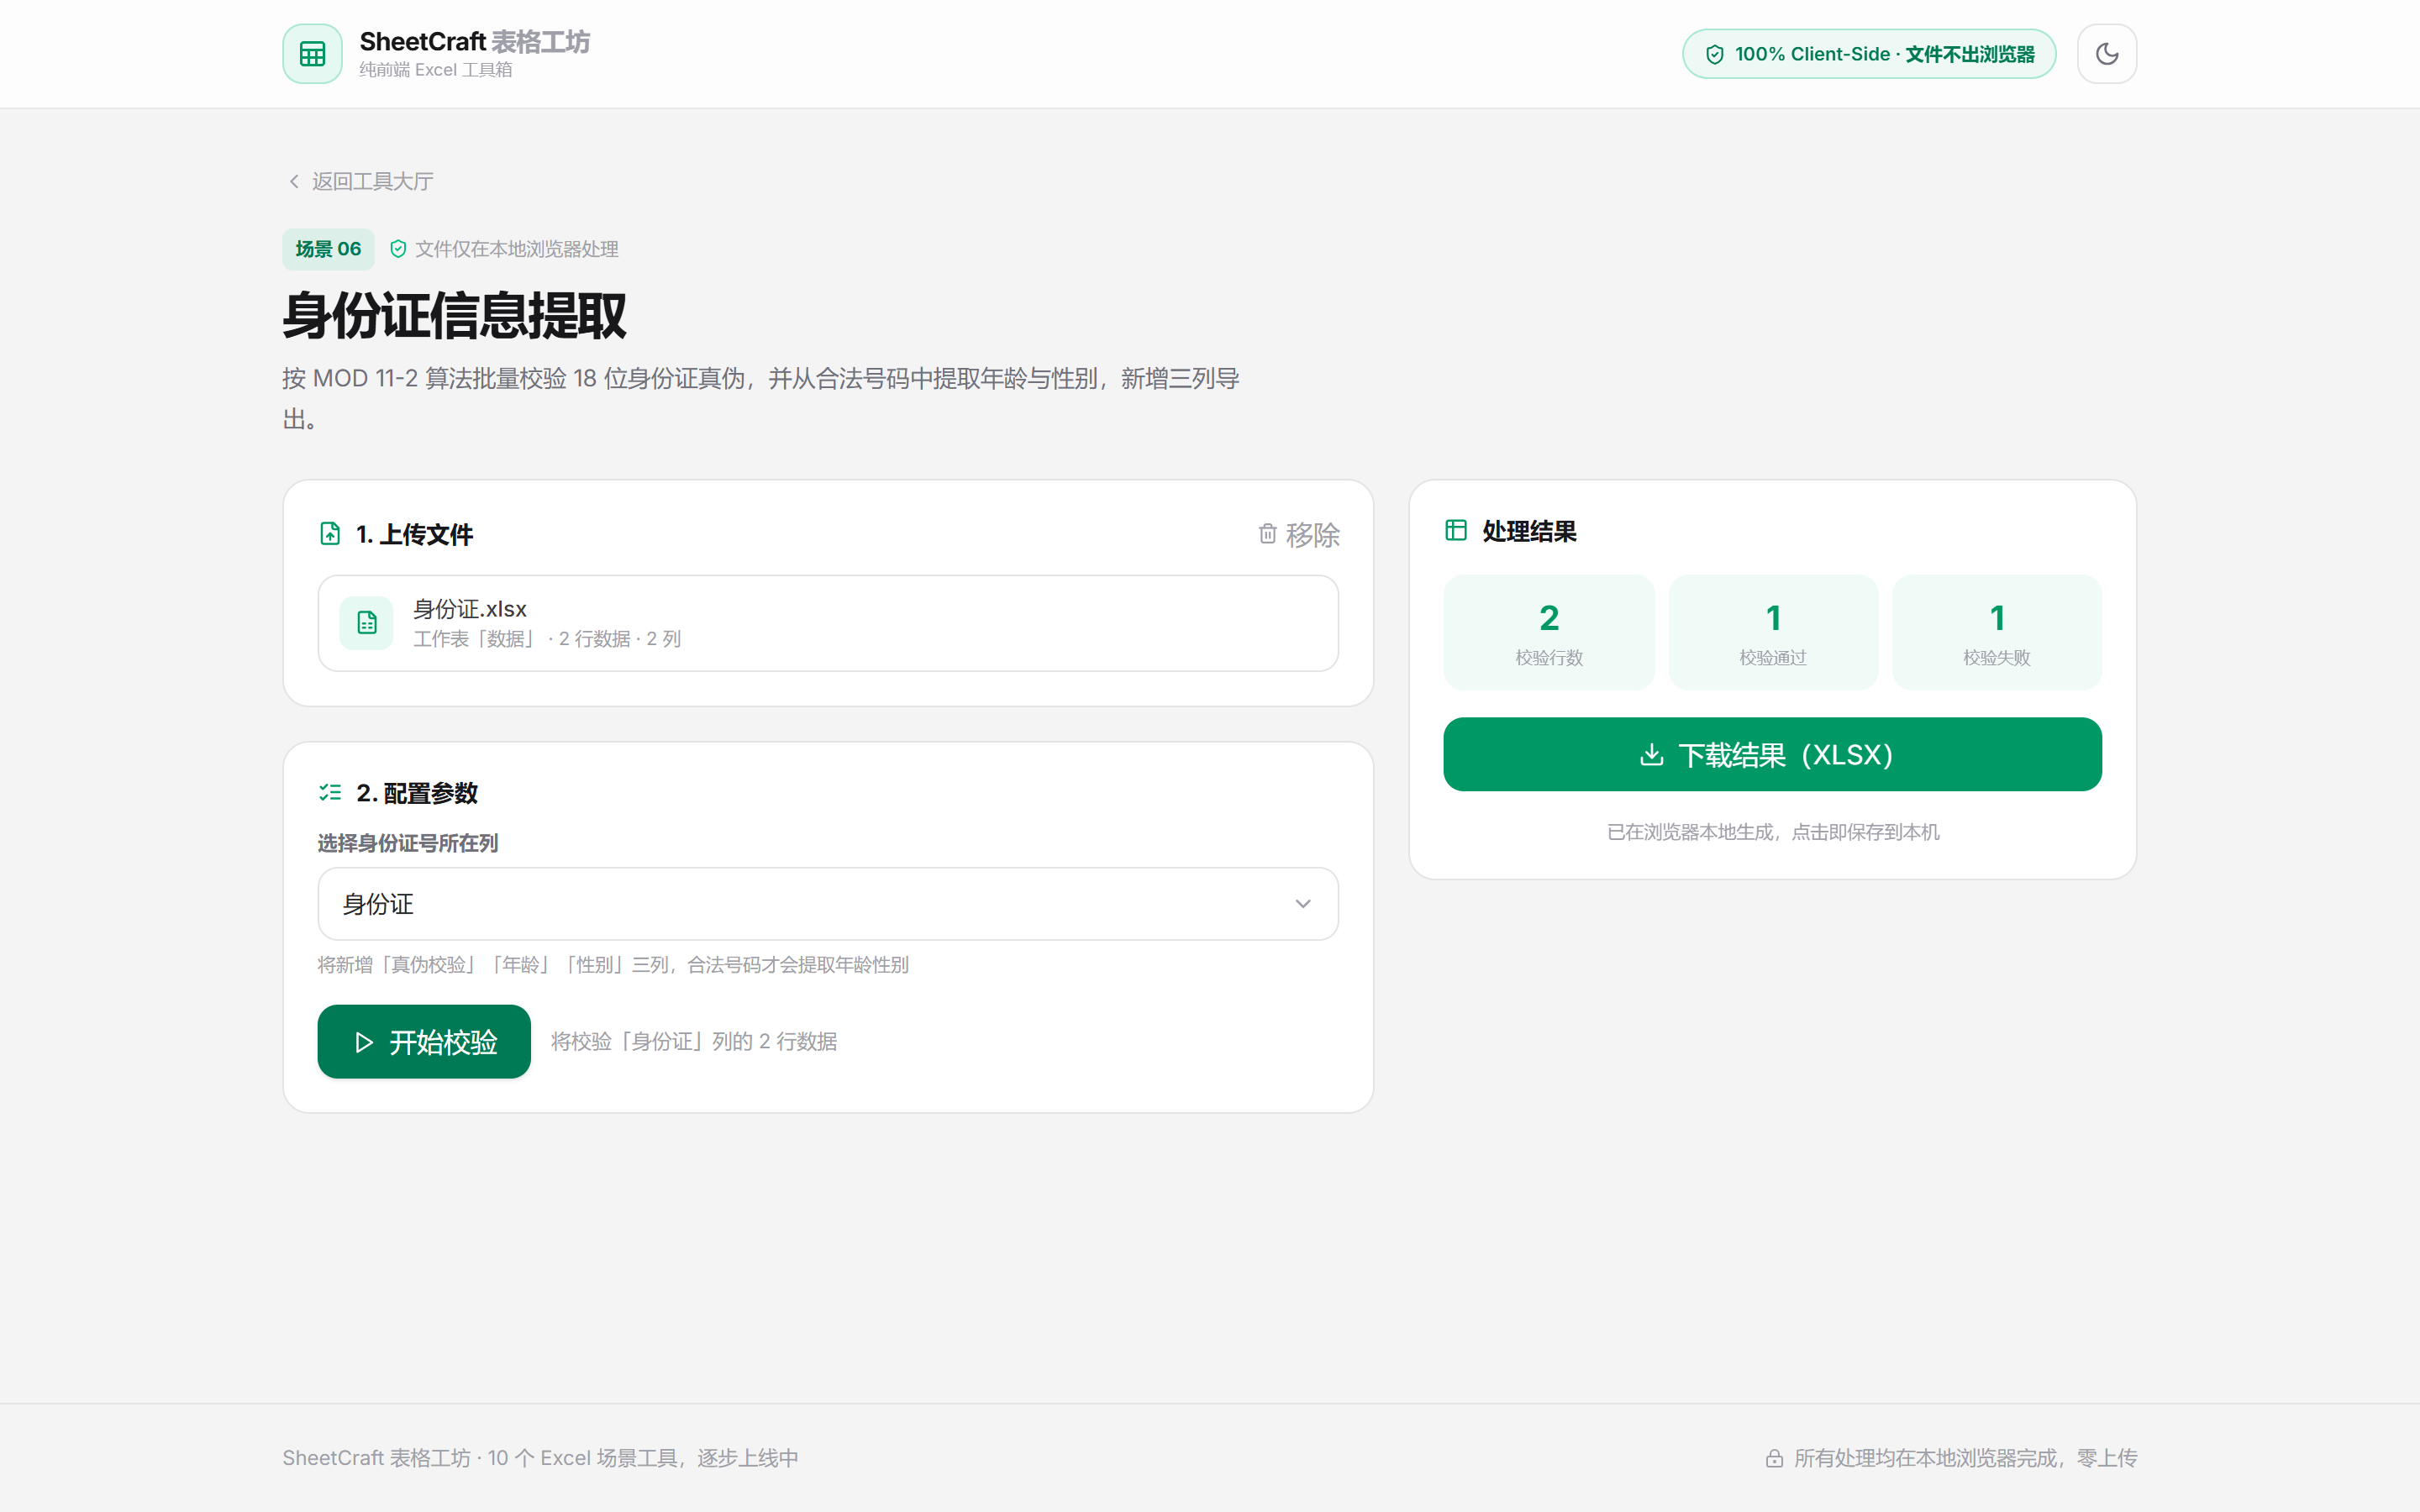The image size is (2420, 1512).
Task: Click the green file icon for 身份证.xlsx
Action: [367, 623]
